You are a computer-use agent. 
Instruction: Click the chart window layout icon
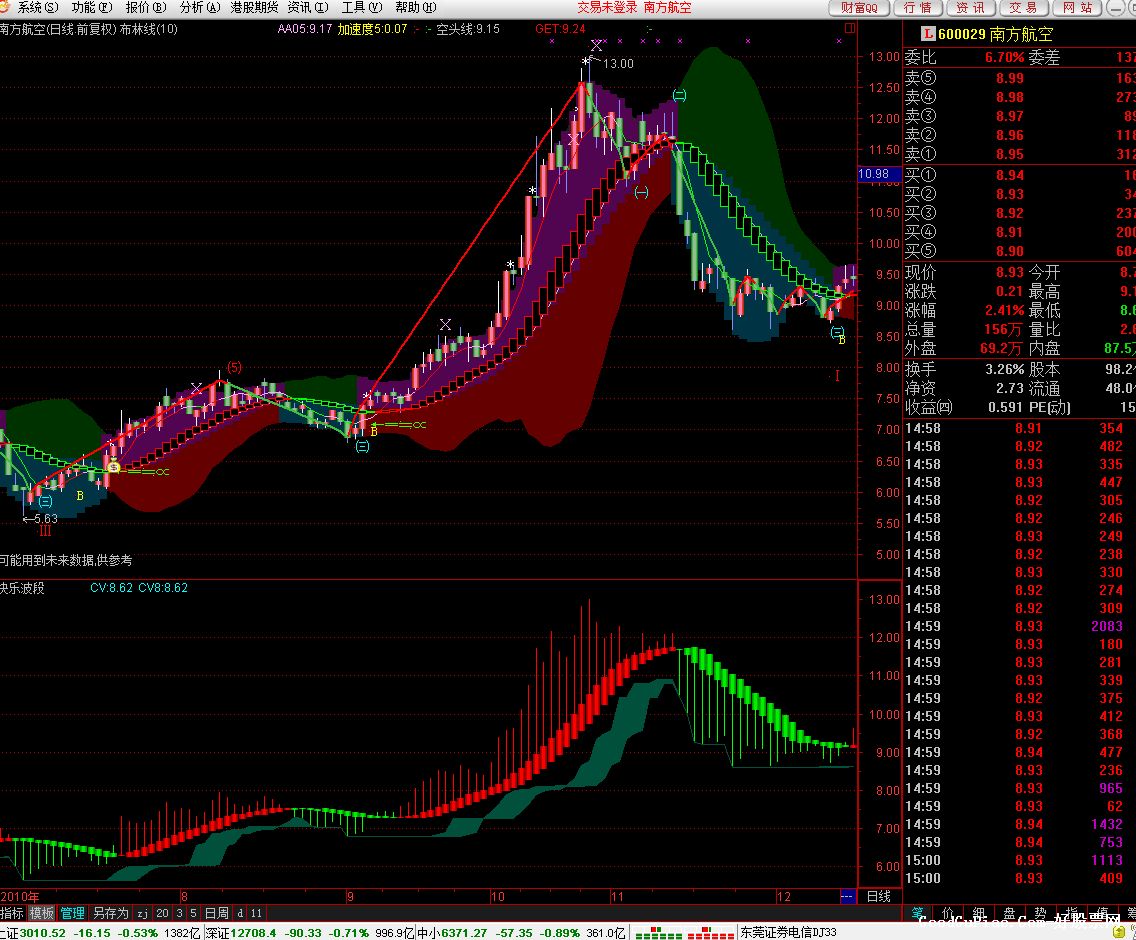(851, 28)
